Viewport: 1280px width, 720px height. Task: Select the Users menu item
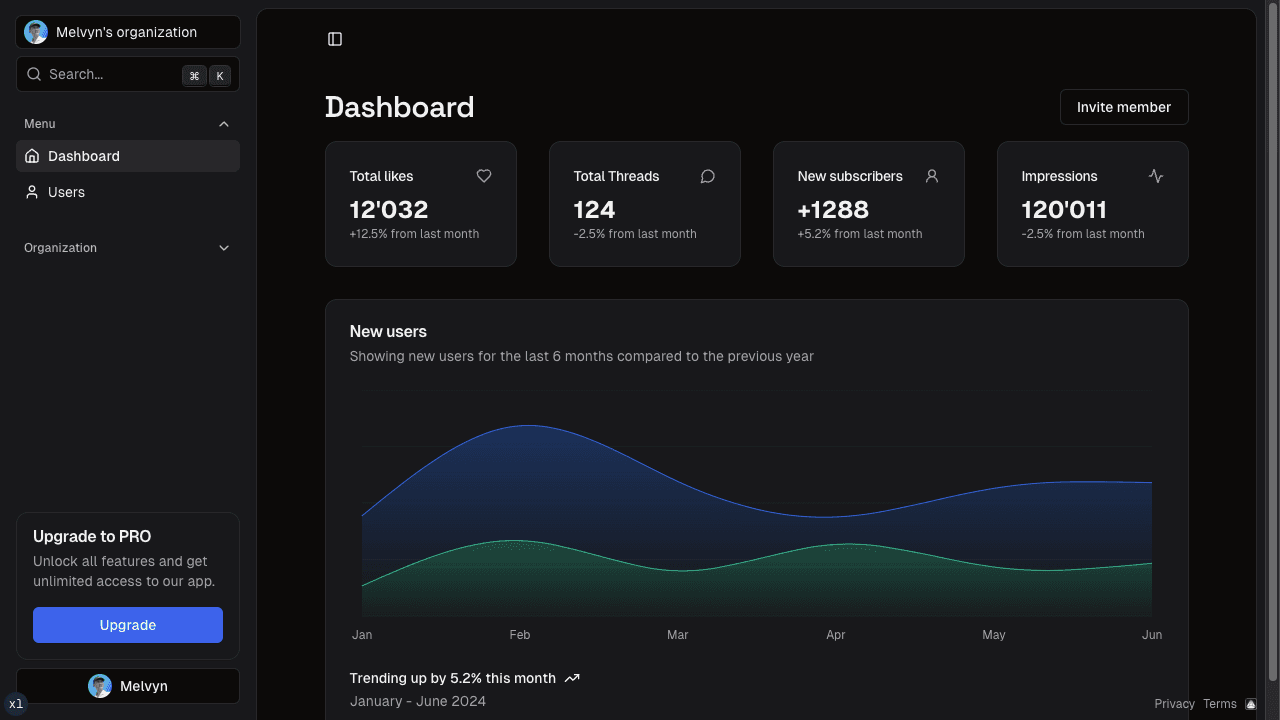click(66, 192)
